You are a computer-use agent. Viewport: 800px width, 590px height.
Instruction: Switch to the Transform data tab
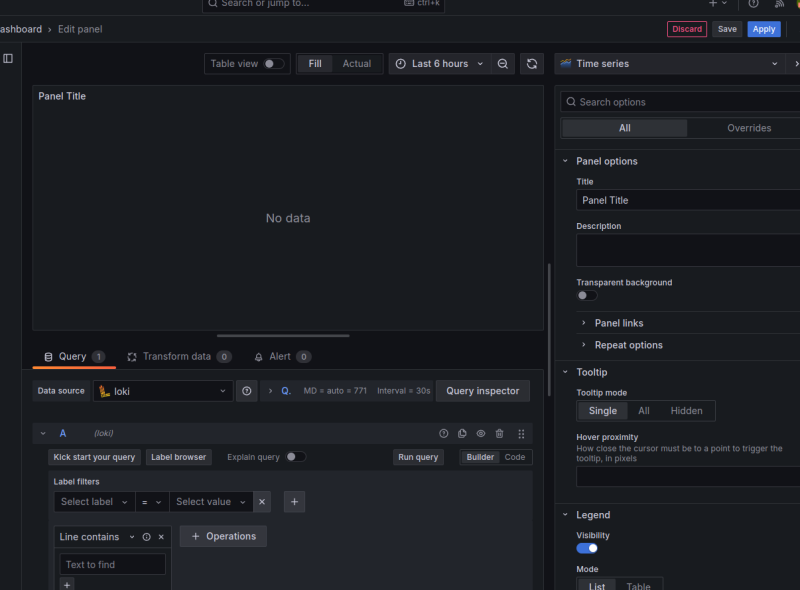178,357
